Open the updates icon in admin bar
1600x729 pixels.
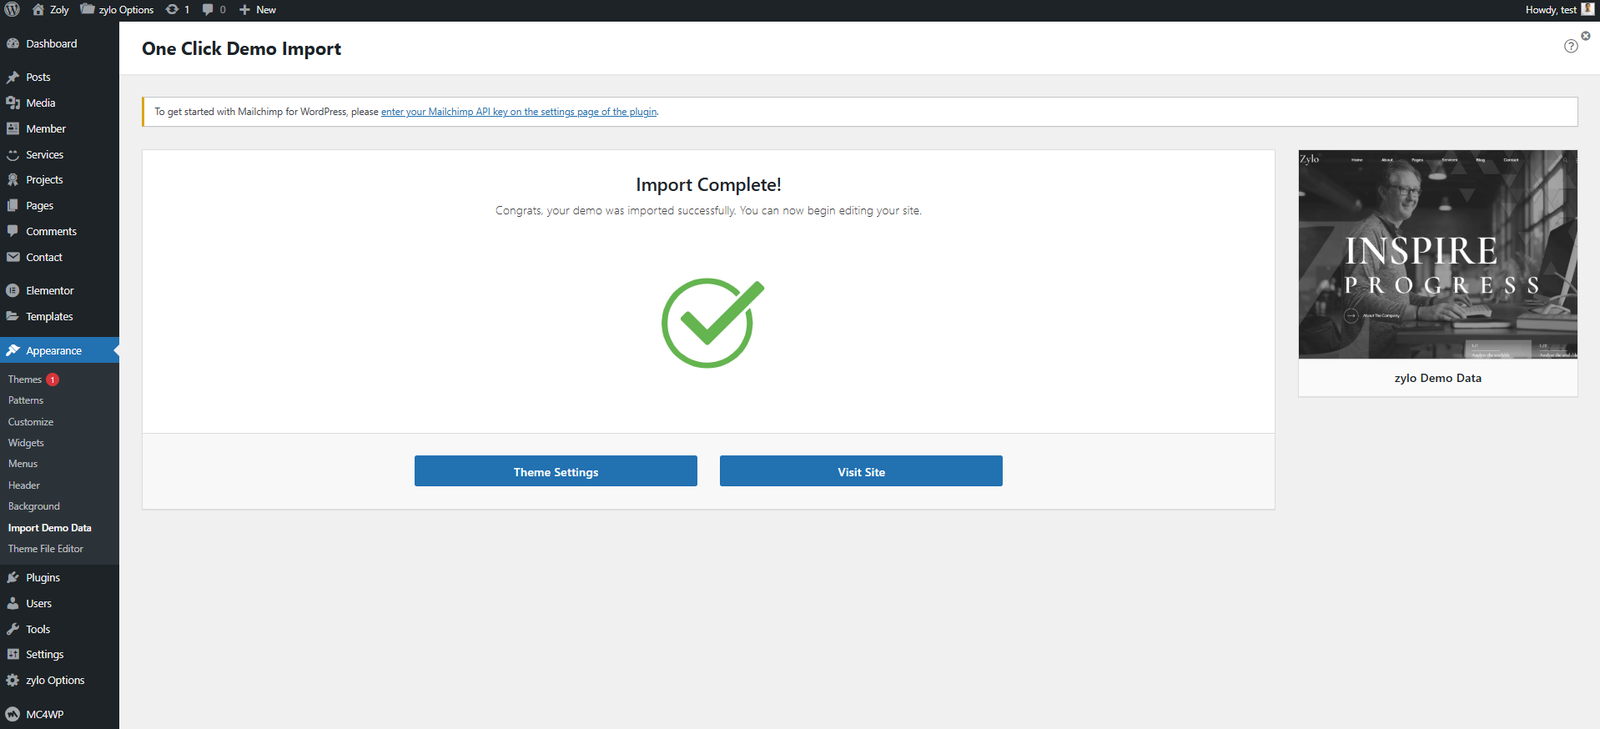click(x=172, y=10)
